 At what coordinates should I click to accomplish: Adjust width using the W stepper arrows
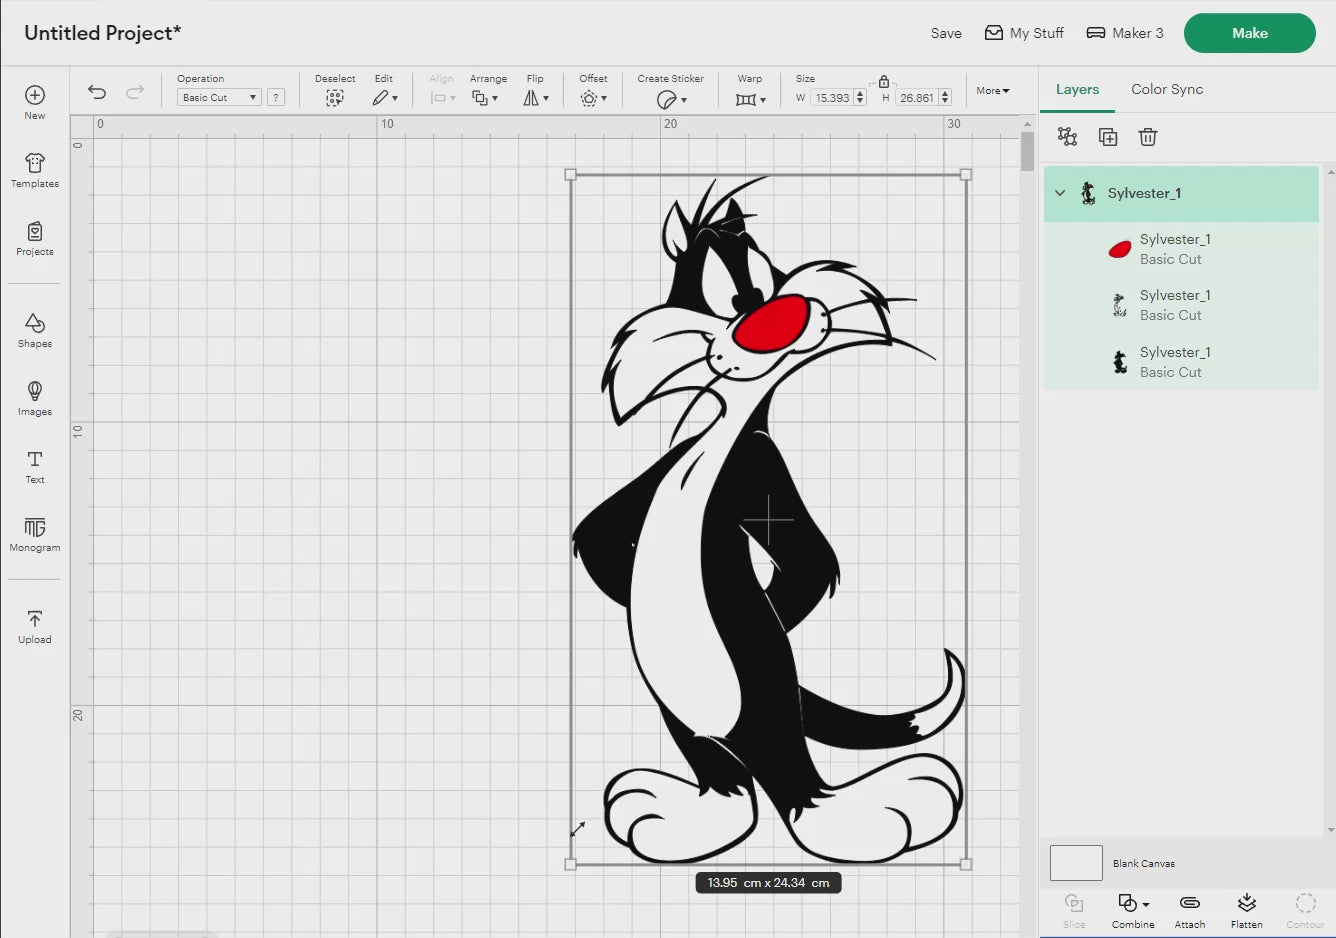click(x=860, y=98)
